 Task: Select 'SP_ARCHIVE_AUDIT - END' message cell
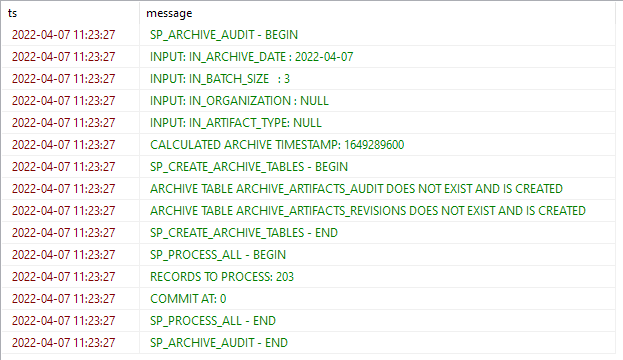coord(377,343)
